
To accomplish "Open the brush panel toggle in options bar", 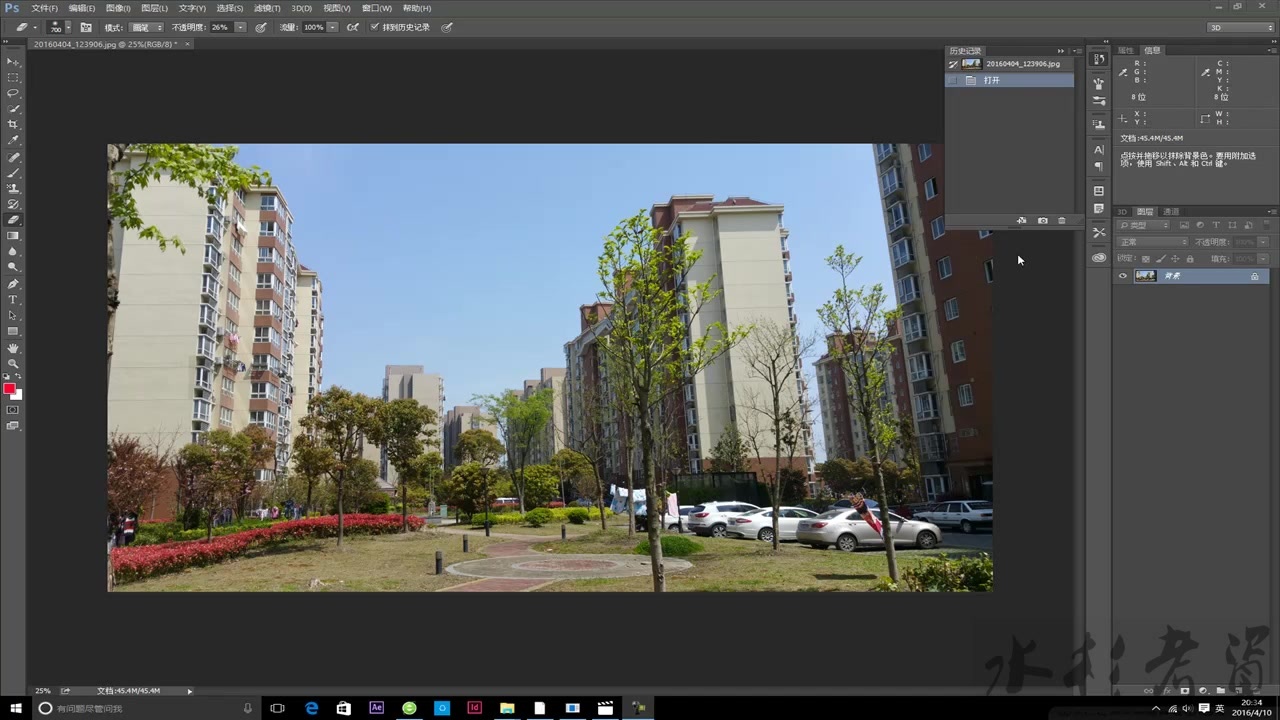I will tap(86, 27).
